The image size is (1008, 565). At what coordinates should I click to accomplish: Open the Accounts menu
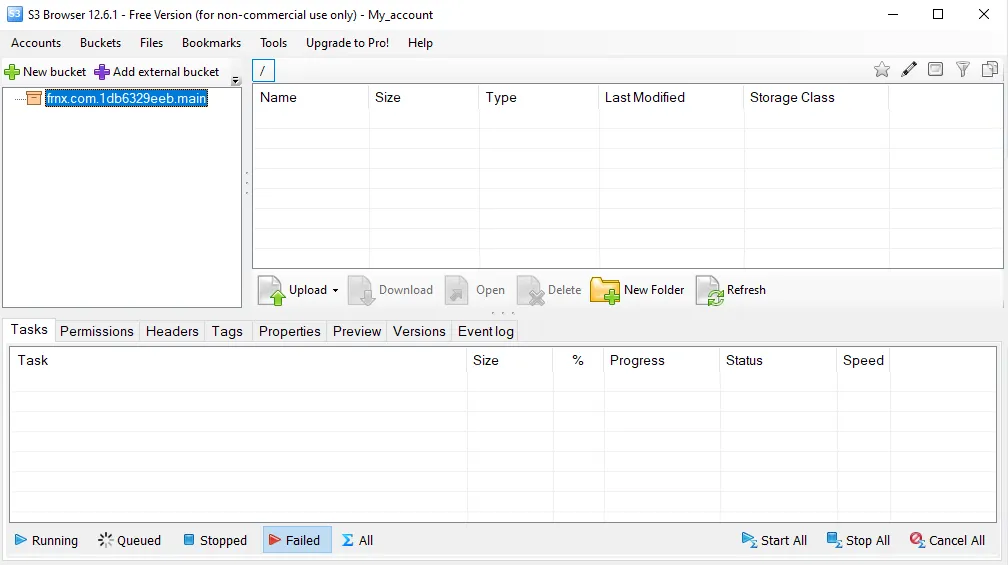[x=36, y=43]
